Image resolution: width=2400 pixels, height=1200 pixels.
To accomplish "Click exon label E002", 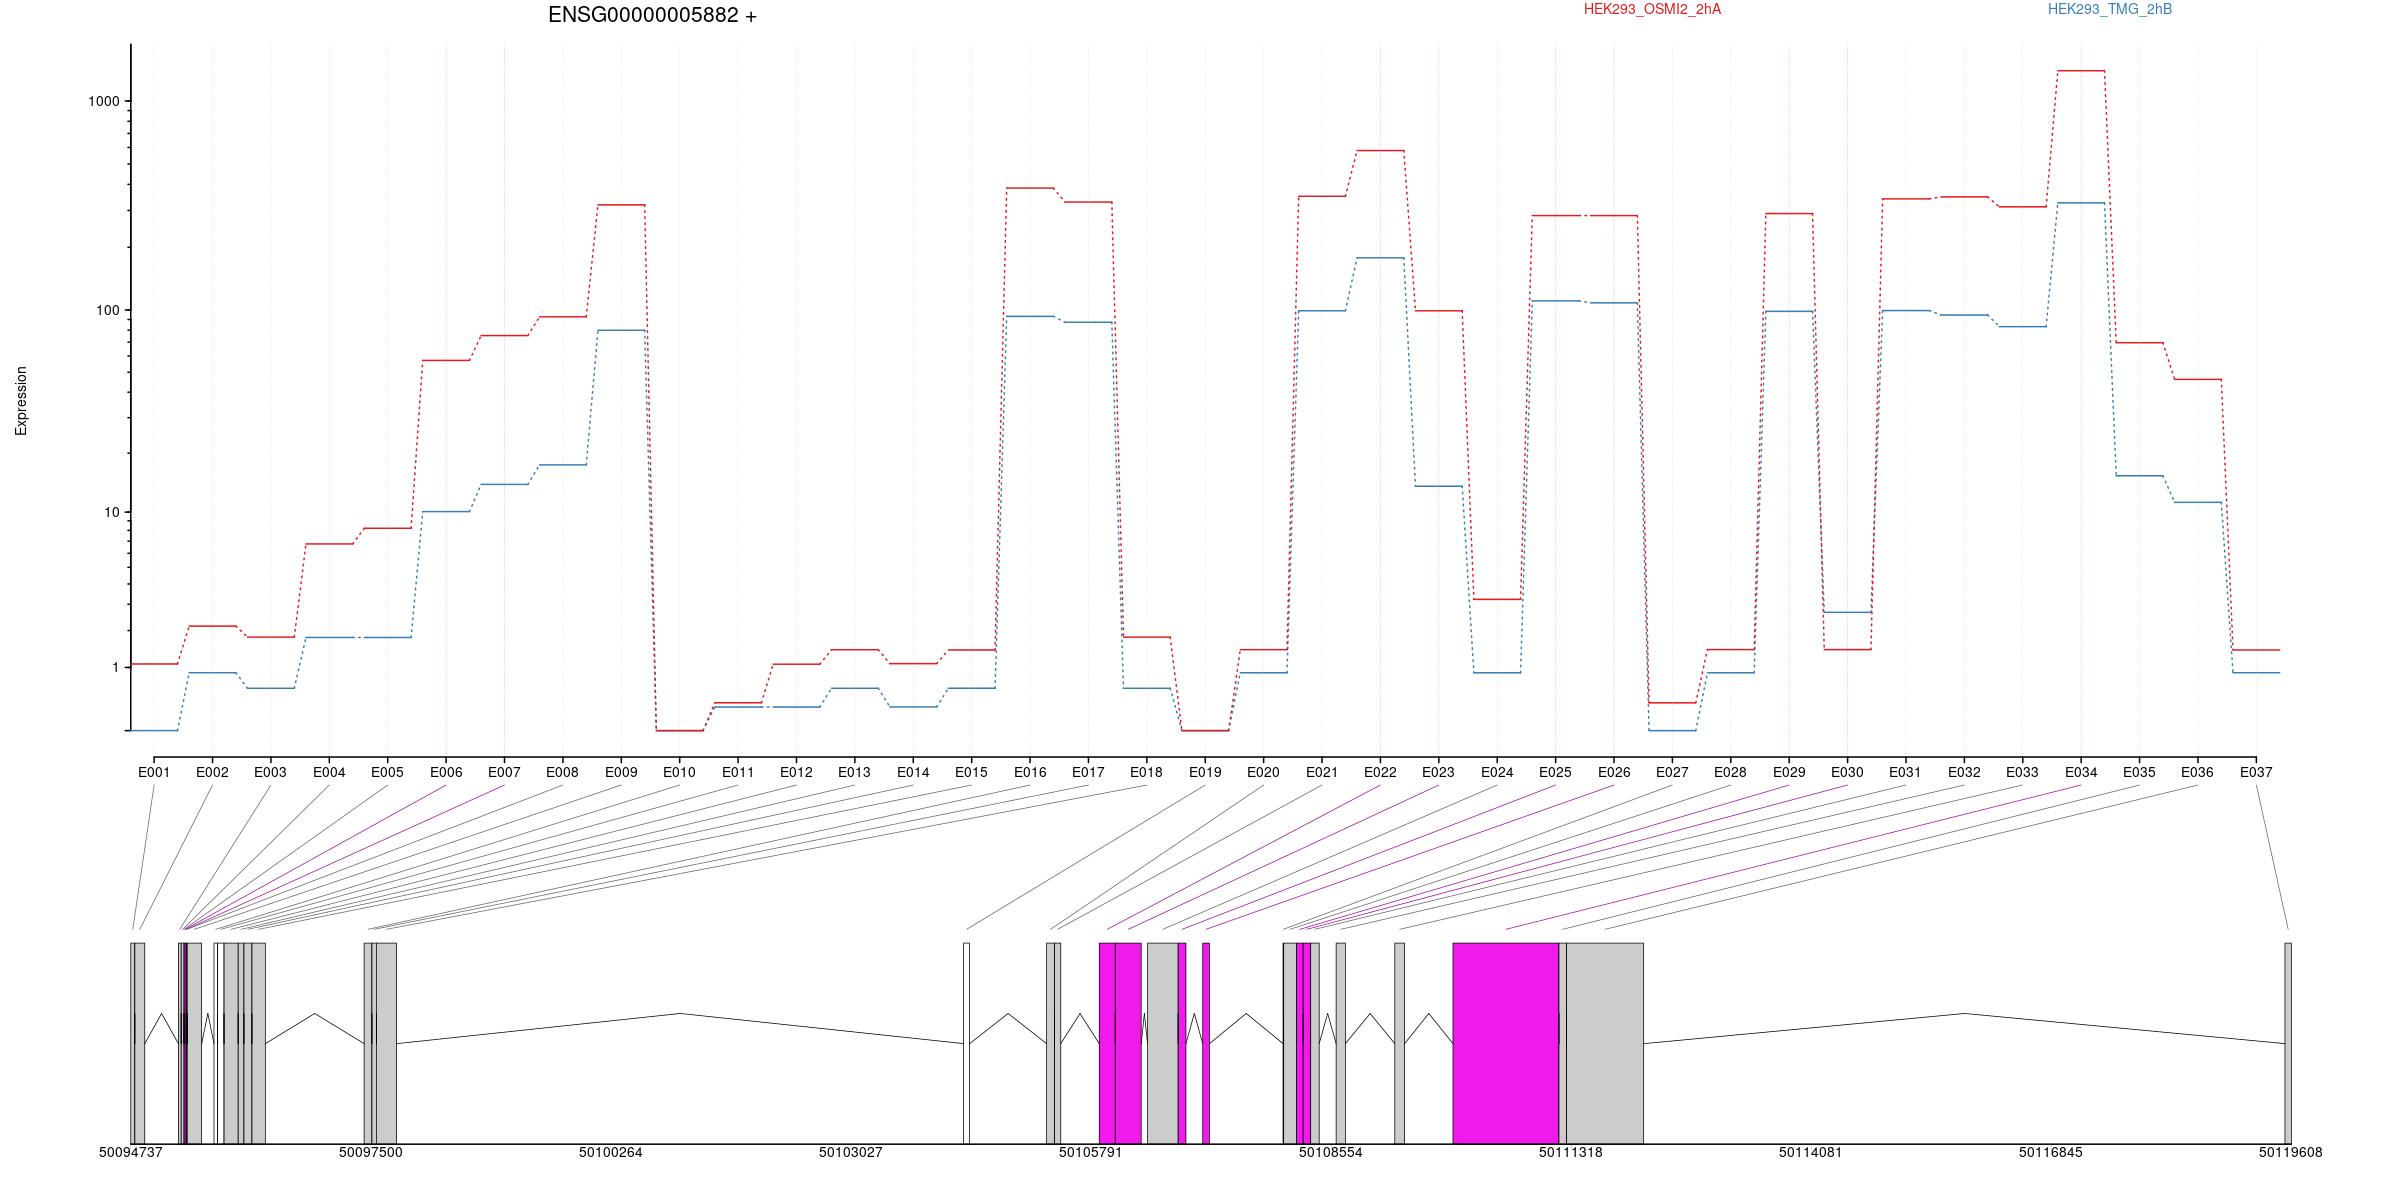I will 212,772.
